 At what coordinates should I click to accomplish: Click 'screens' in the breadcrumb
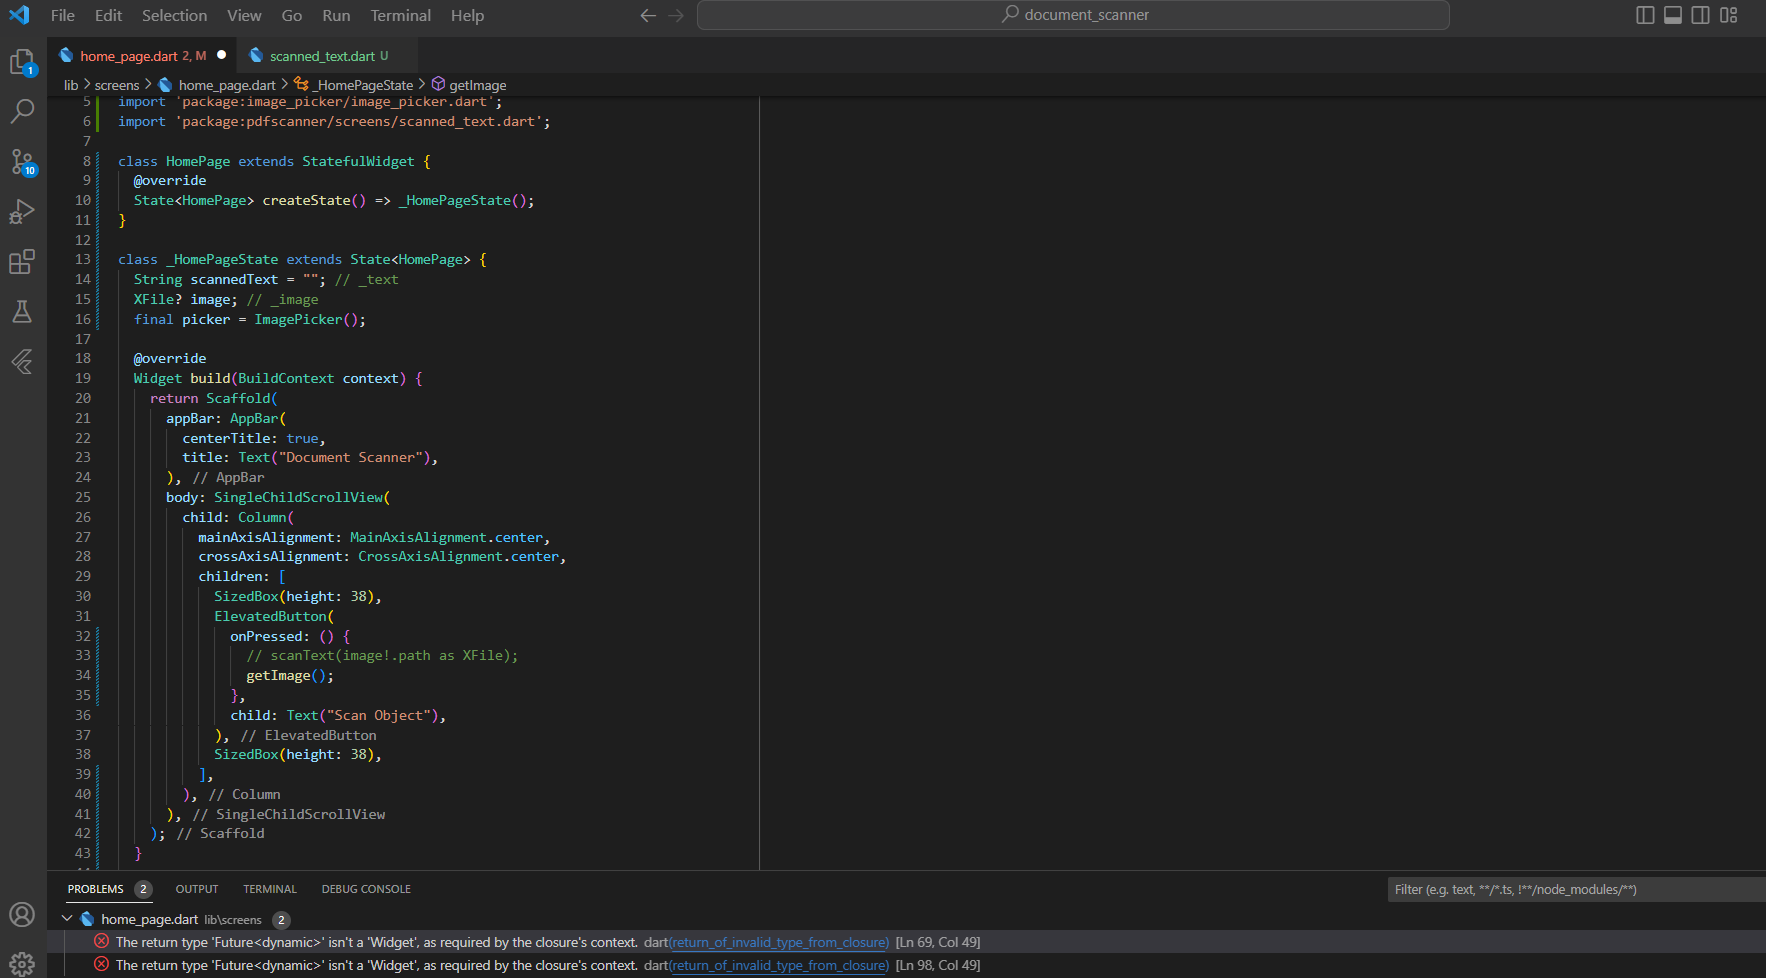pyautogui.click(x=117, y=85)
